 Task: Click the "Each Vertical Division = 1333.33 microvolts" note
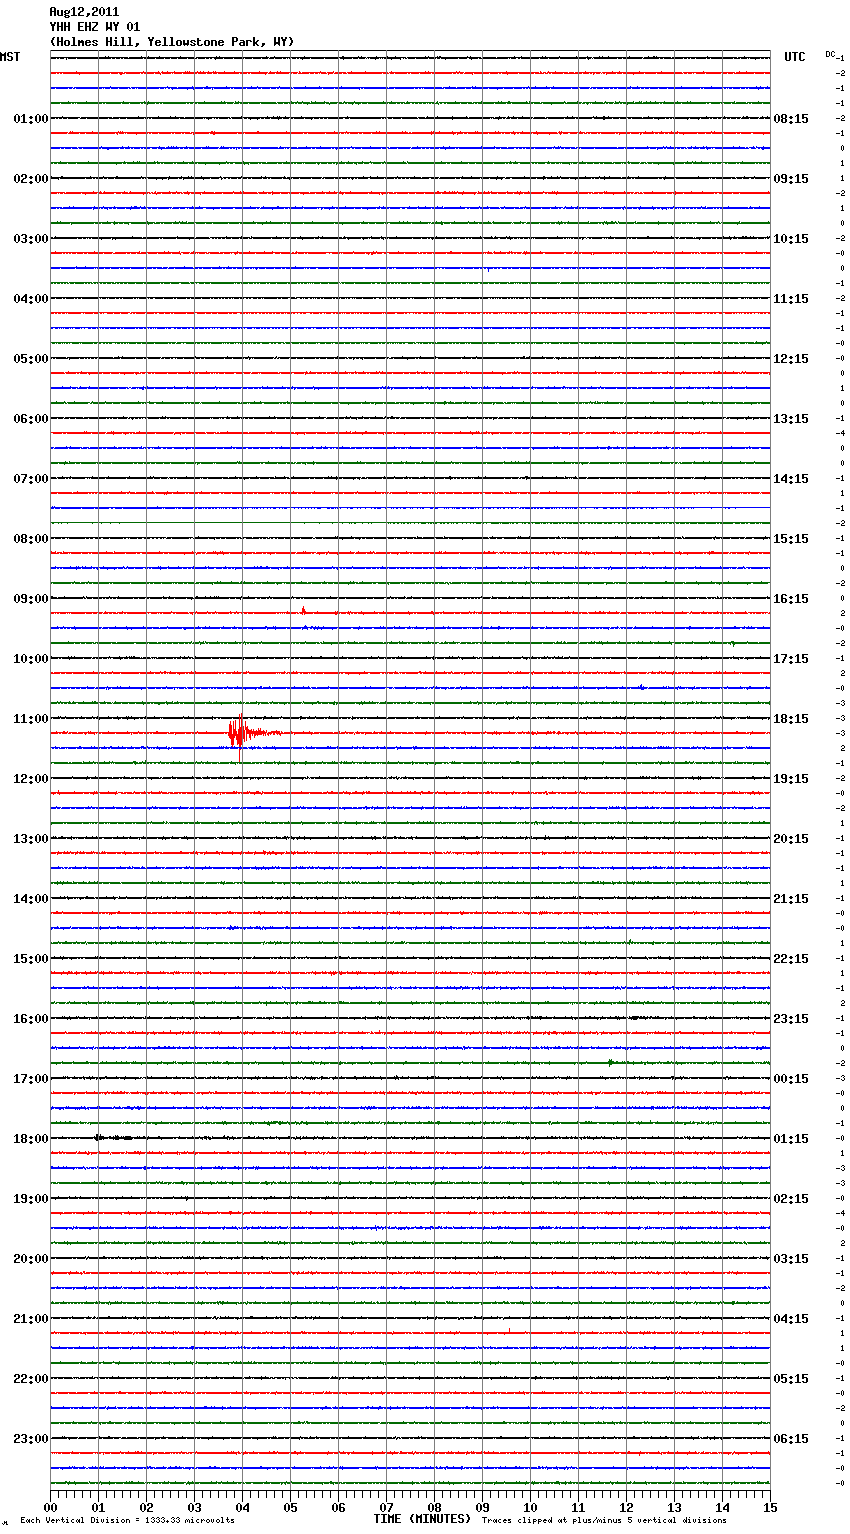point(127,1520)
